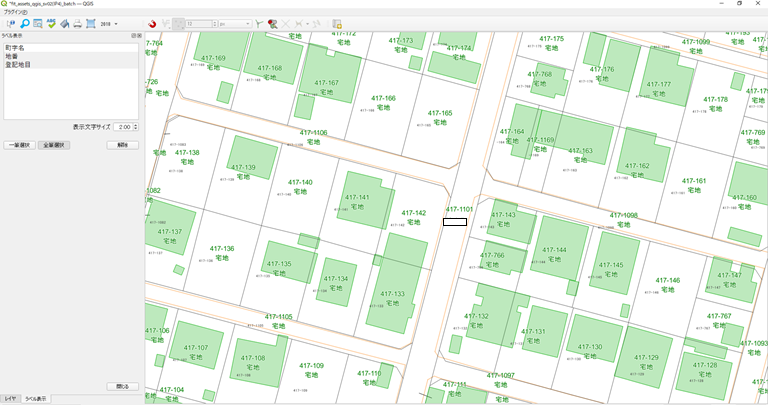
Task: Click the zoom full extent icon
Action: [90, 23]
